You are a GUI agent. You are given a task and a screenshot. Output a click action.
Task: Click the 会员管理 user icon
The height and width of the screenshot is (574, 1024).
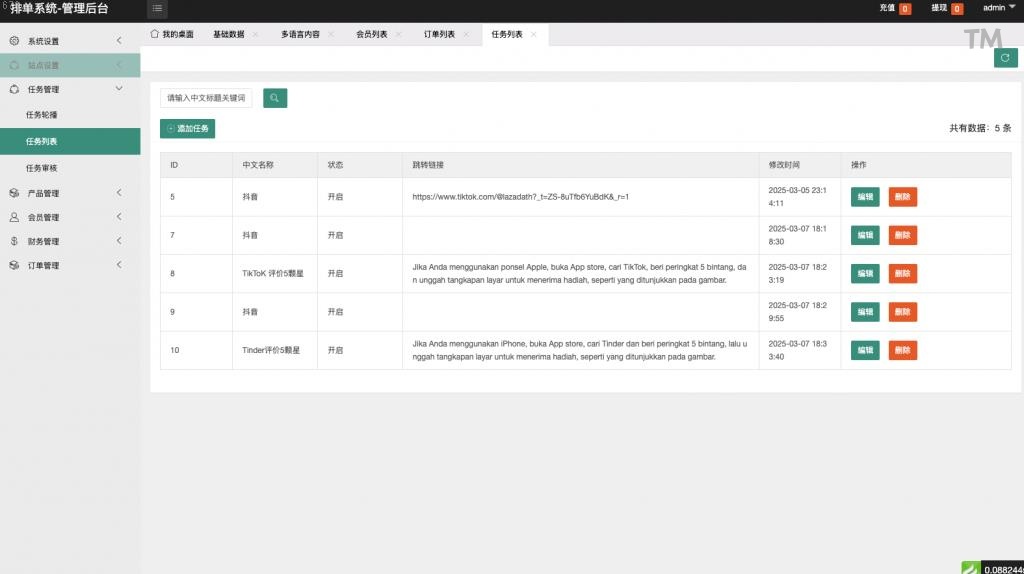click(14, 217)
